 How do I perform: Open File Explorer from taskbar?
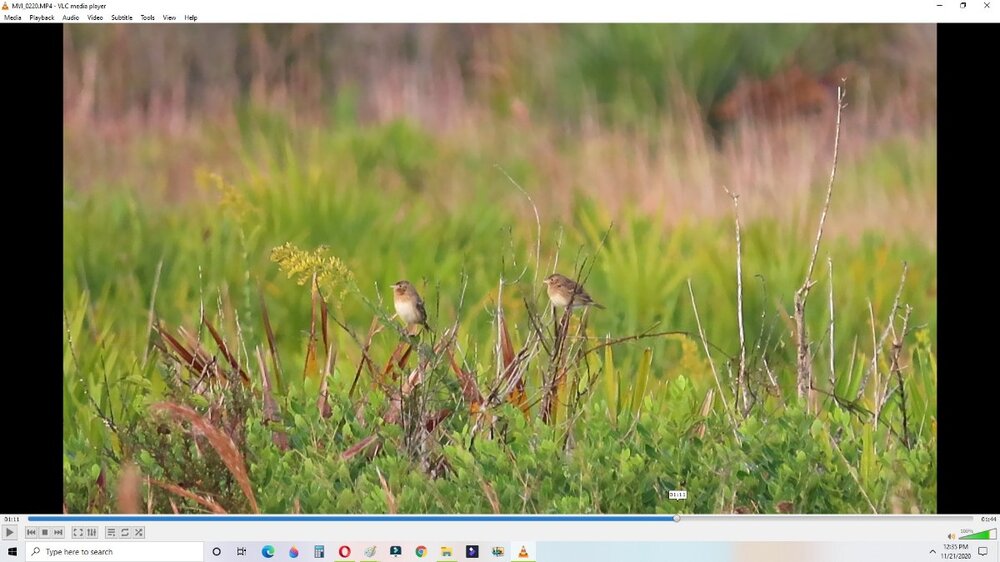click(x=446, y=552)
